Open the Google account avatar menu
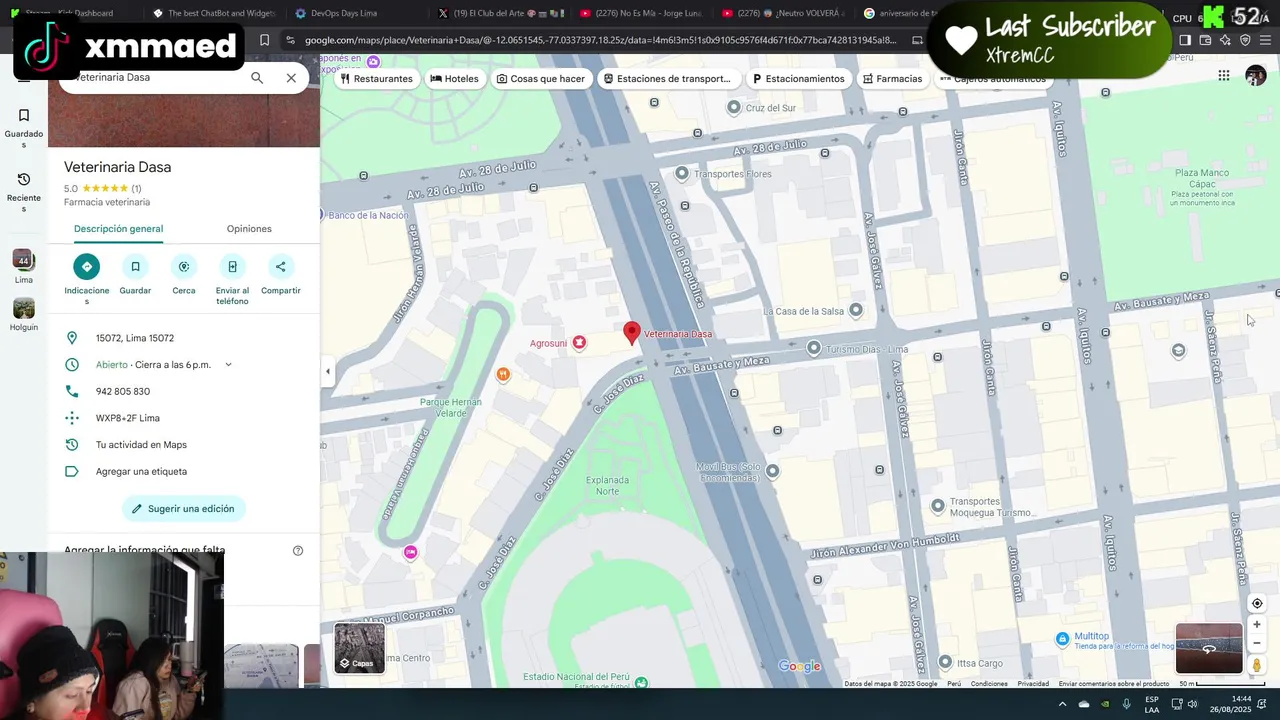The image size is (1280, 720). [x=1256, y=76]
